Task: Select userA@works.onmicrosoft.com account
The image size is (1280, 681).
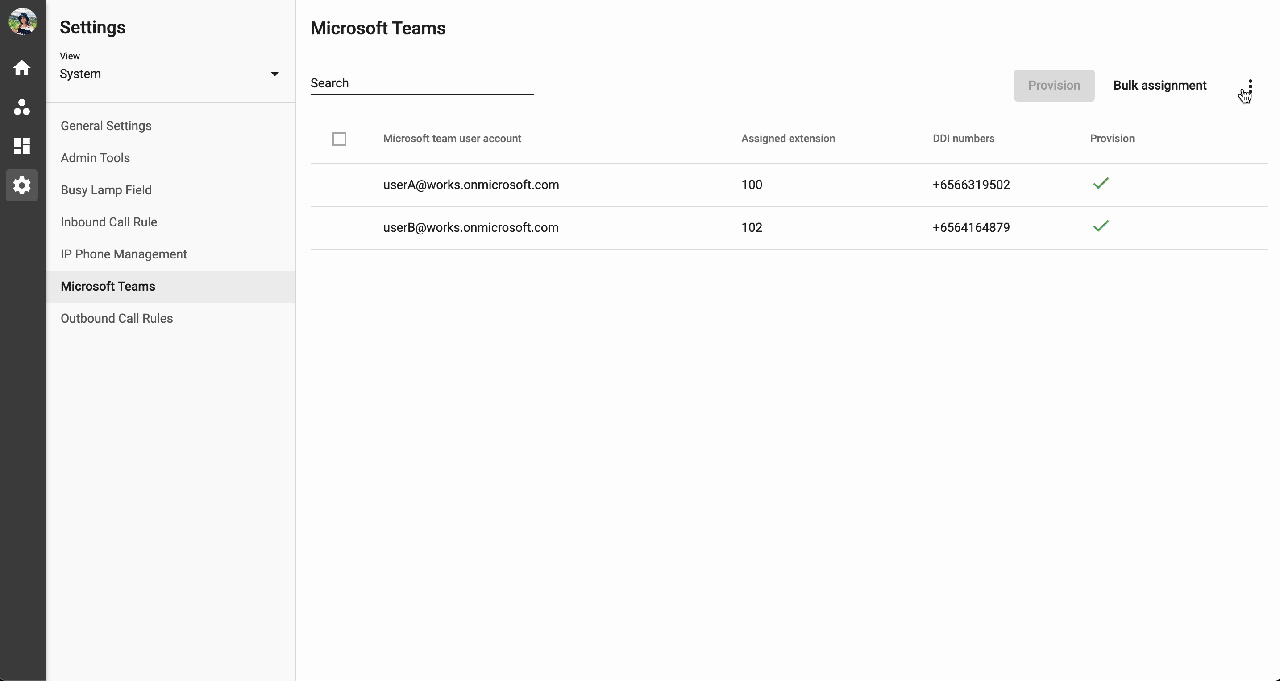Action: coord(471,185)
